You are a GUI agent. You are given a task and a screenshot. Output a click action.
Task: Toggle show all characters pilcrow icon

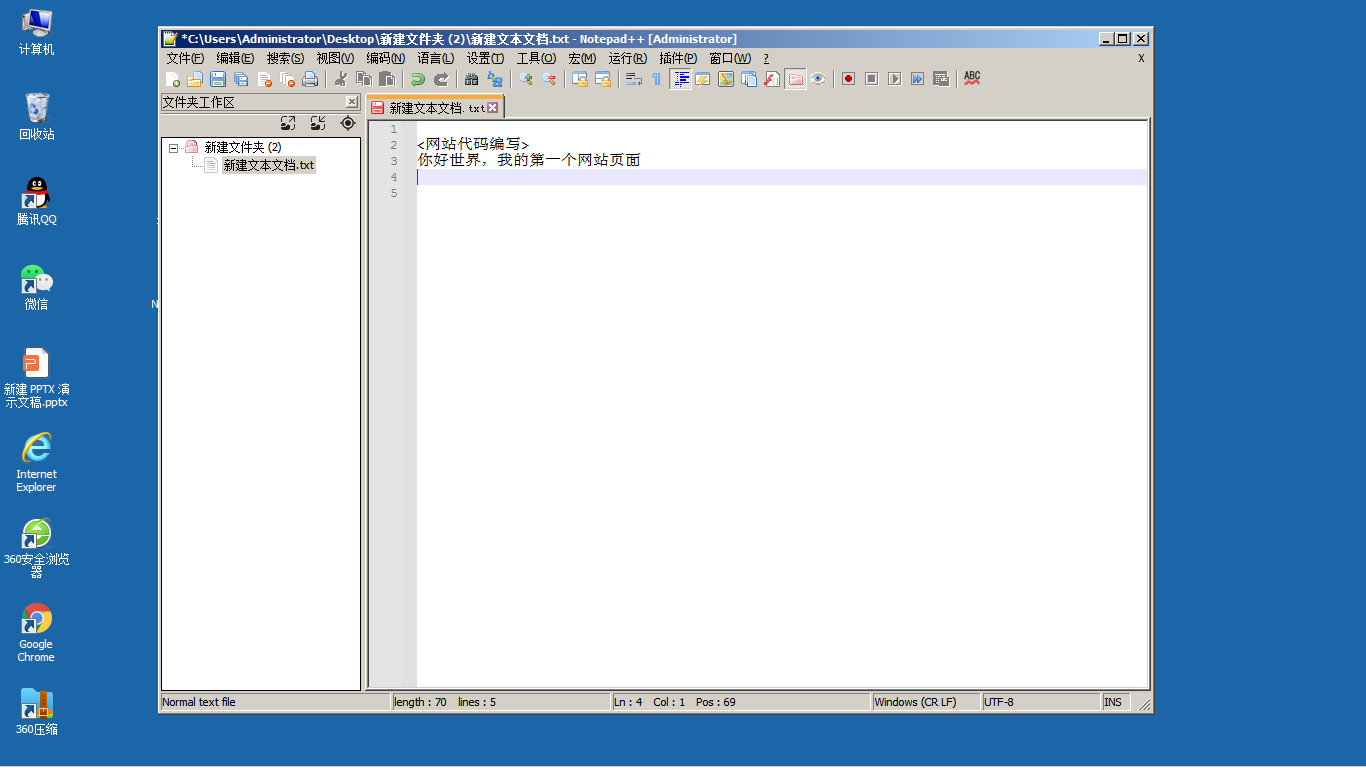(657, 79)
